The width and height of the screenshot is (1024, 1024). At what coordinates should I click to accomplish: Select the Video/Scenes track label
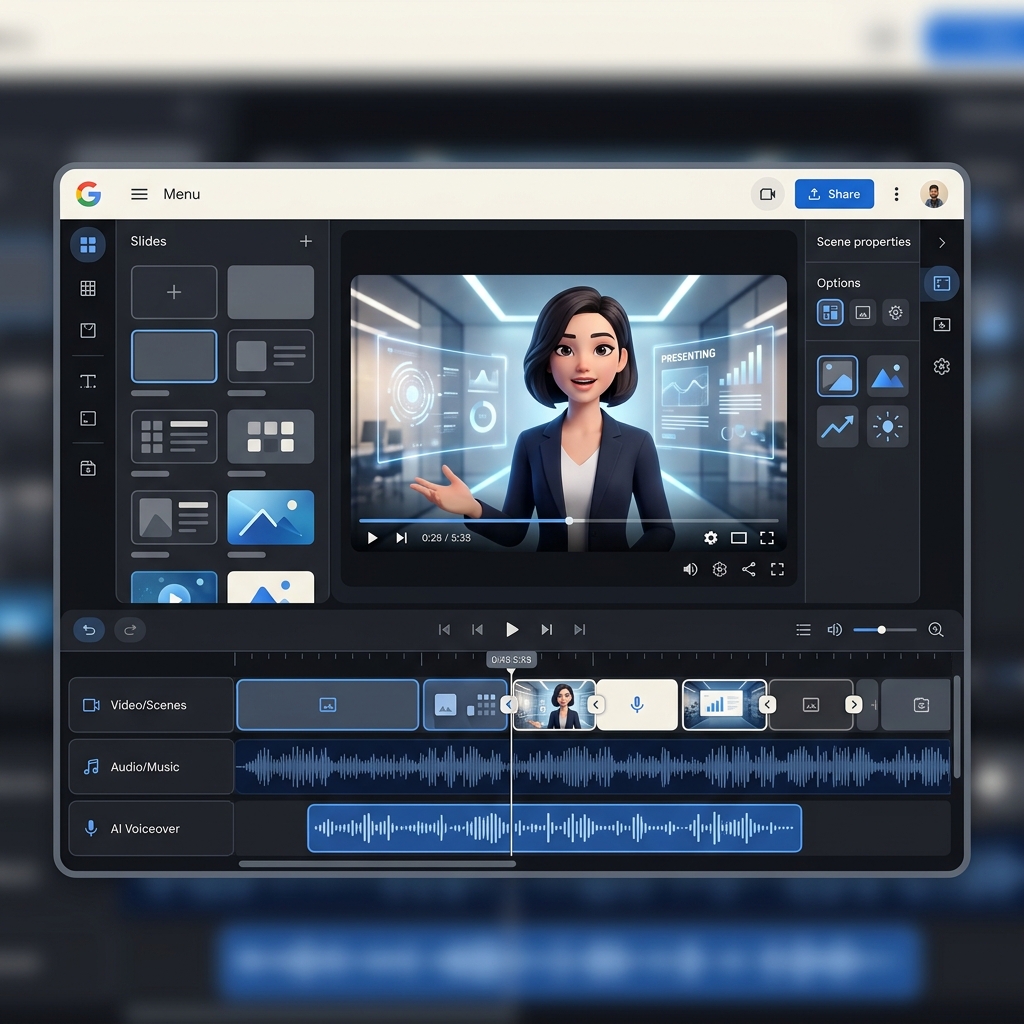pos(151,705)
